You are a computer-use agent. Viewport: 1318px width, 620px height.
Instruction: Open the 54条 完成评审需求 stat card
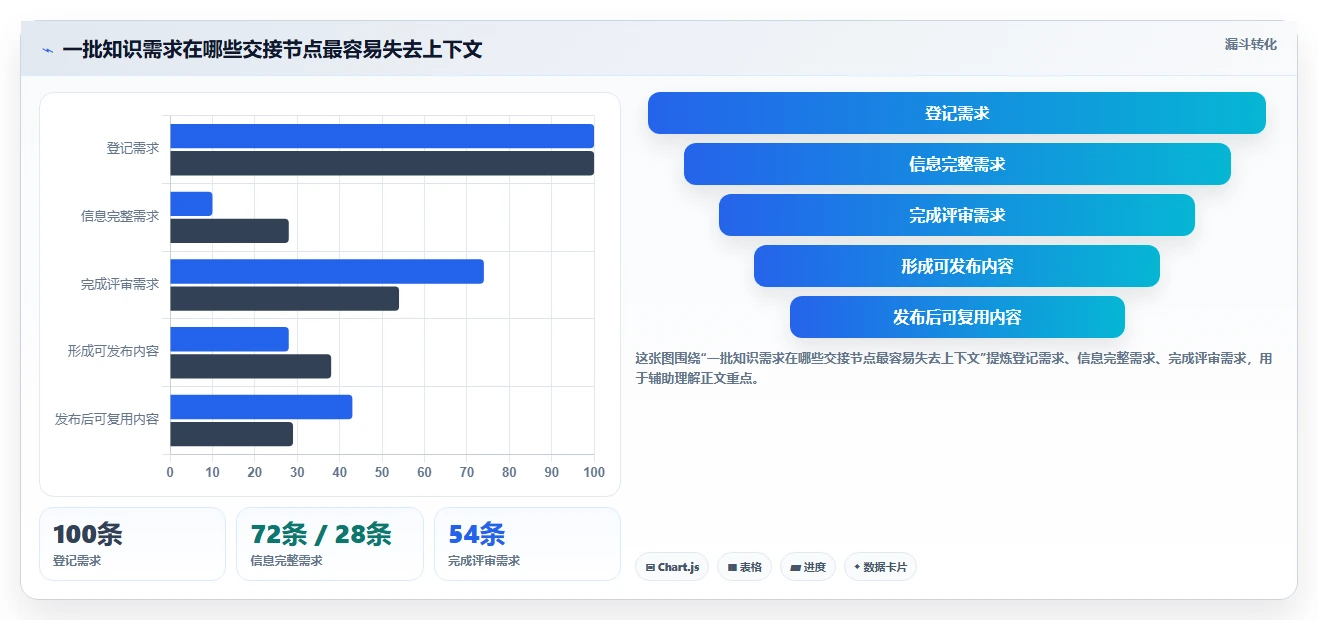tap(527, 544)
